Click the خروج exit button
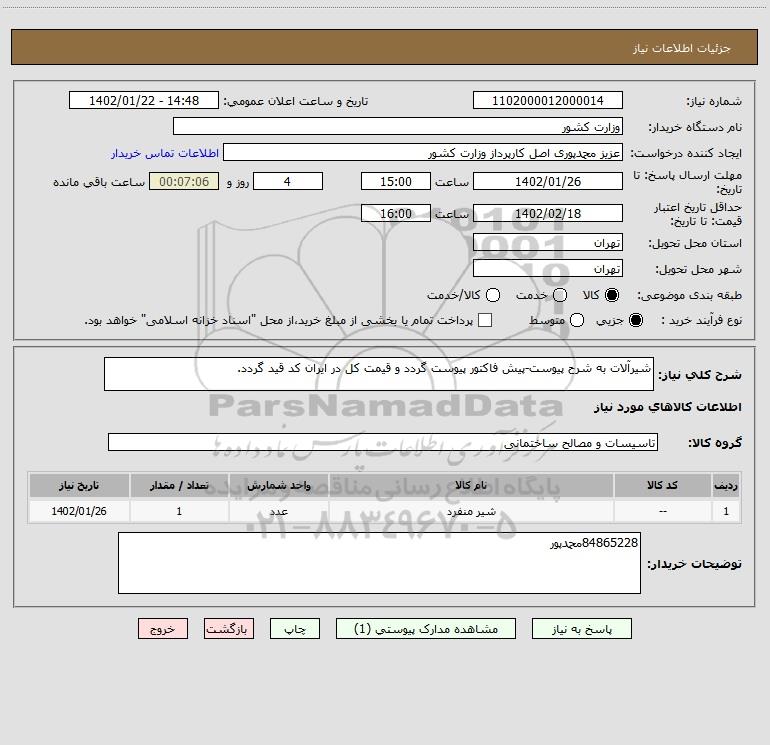The width and height of the screenshot is (770, 745). click(x=163, y=629)
